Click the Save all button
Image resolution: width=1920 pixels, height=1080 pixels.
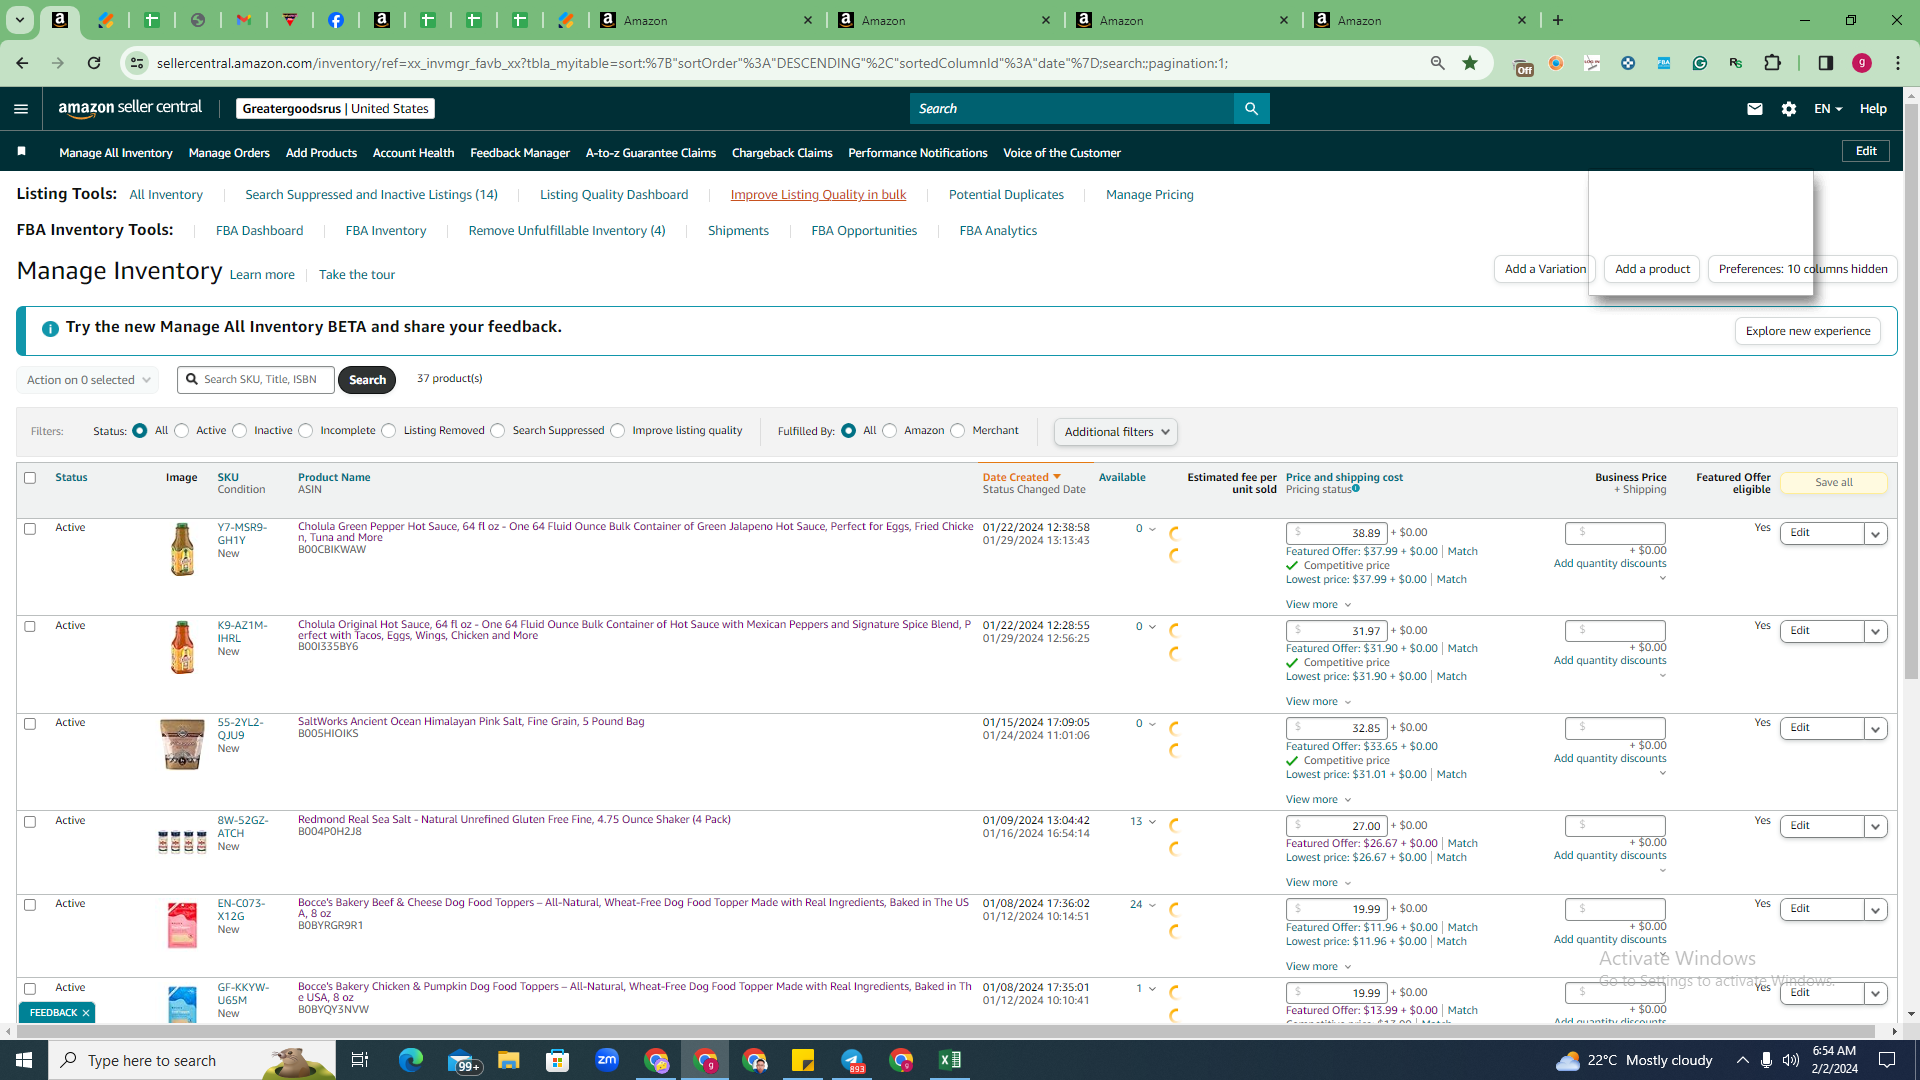click(x=1834, y=483)
